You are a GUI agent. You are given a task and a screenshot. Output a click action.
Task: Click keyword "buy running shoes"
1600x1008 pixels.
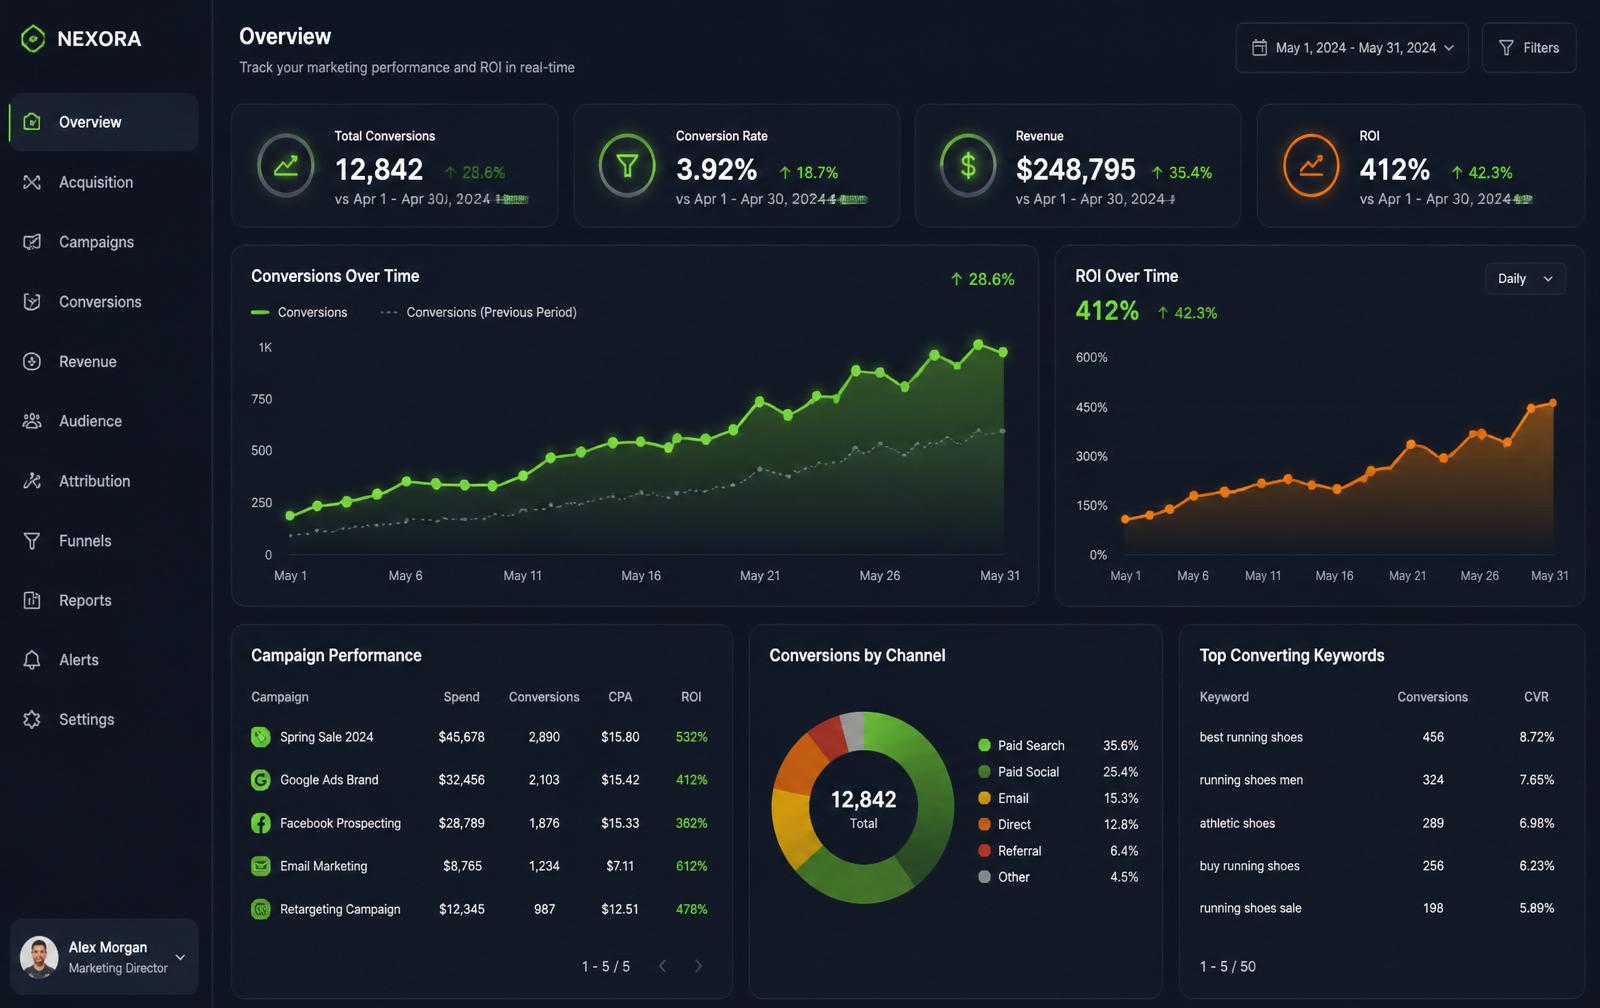(1249, 866)
